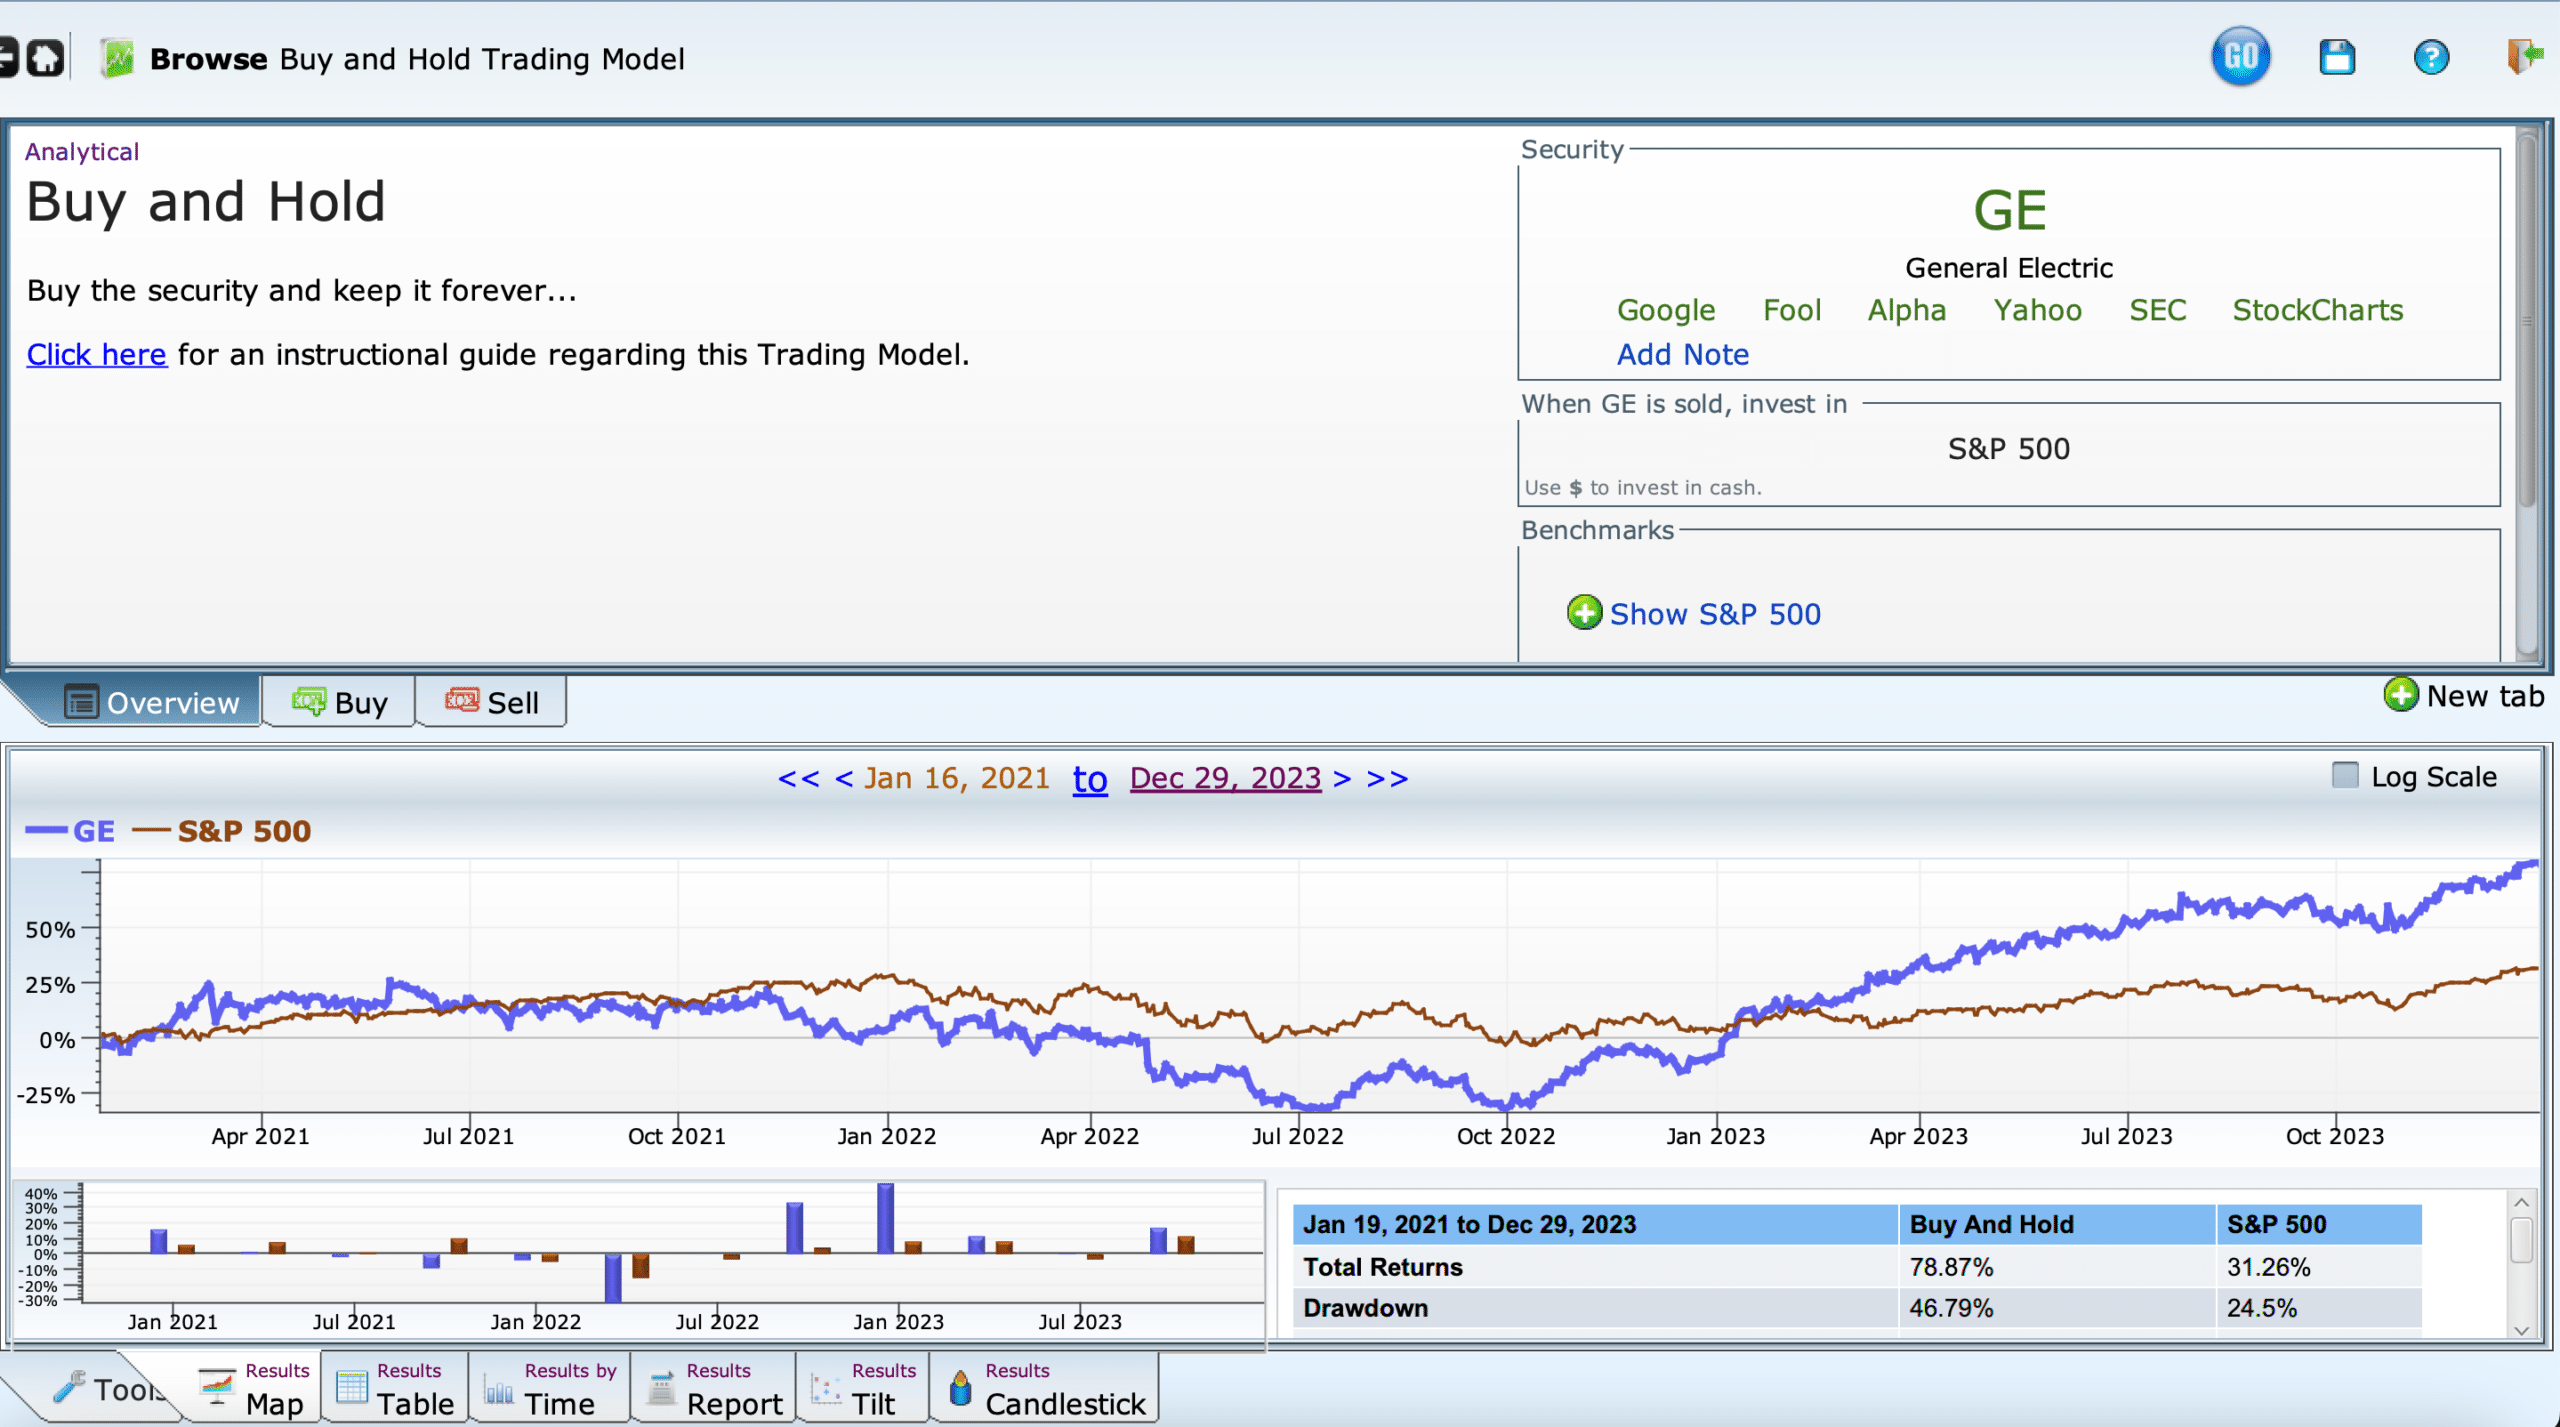2560x1427 pixels.
Task: Open the Results Table view
Action: point(394,1387)
